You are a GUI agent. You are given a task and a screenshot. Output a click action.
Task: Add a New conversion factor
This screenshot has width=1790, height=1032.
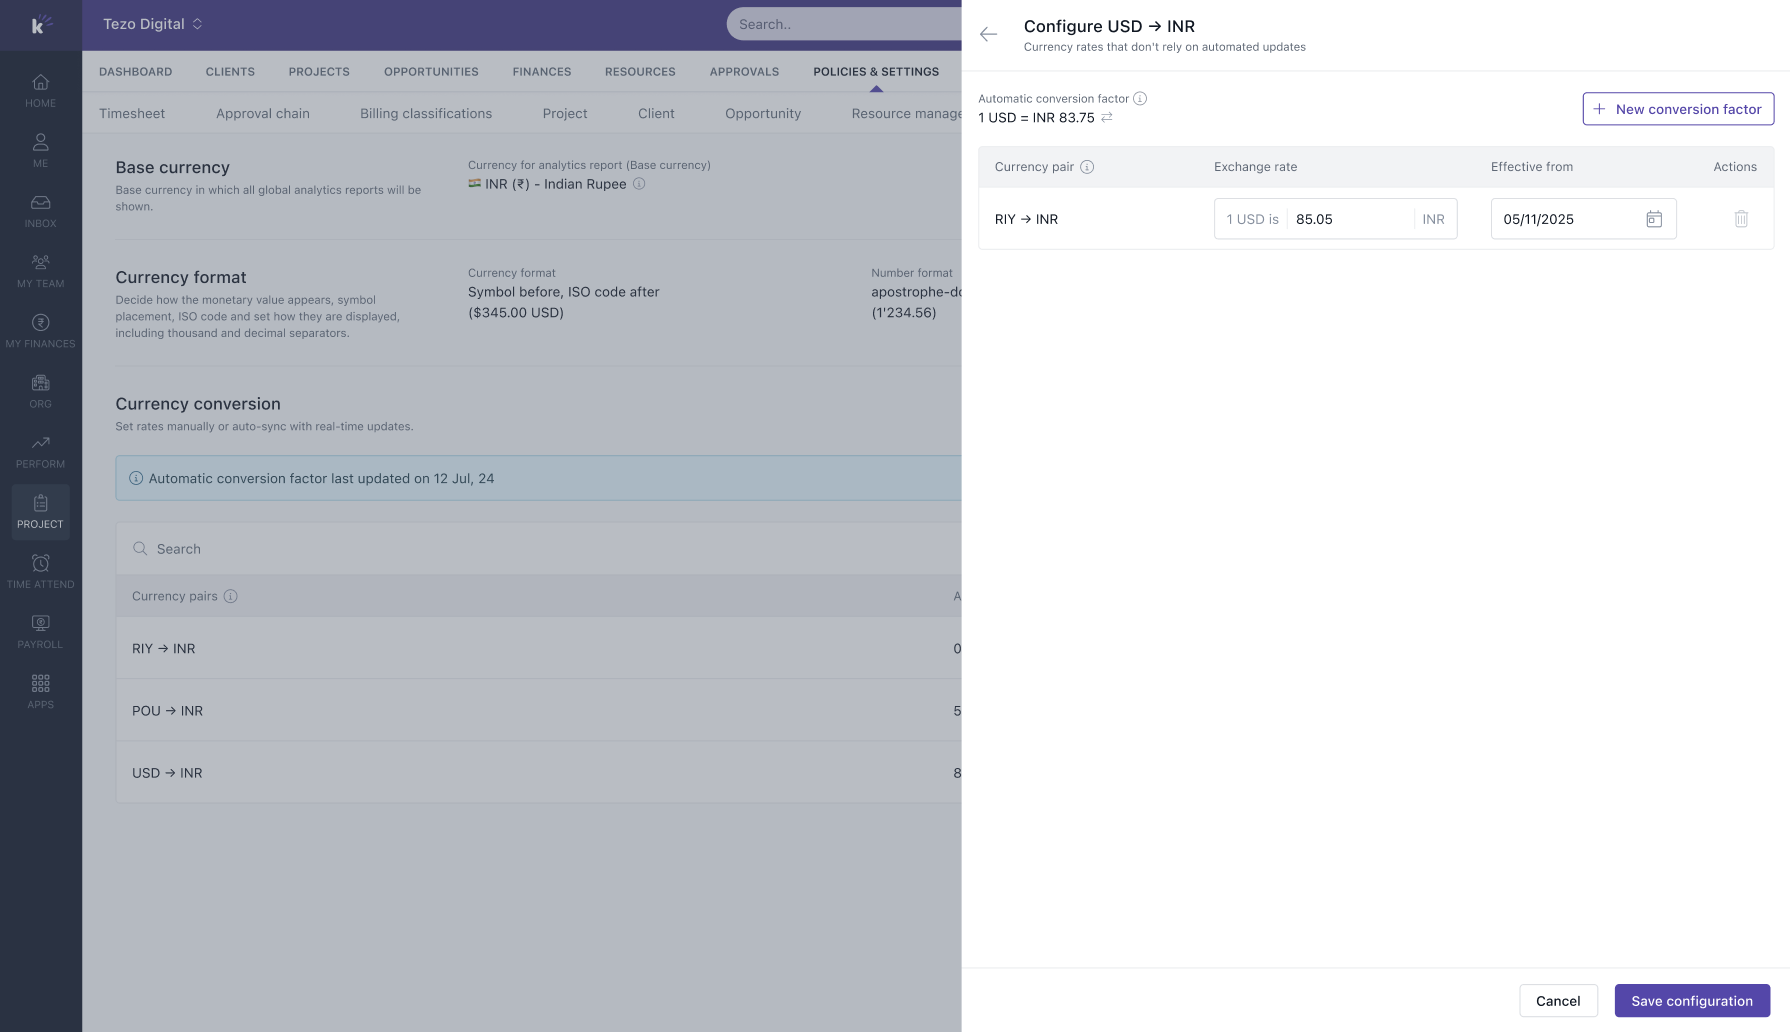click(1677, 109)
